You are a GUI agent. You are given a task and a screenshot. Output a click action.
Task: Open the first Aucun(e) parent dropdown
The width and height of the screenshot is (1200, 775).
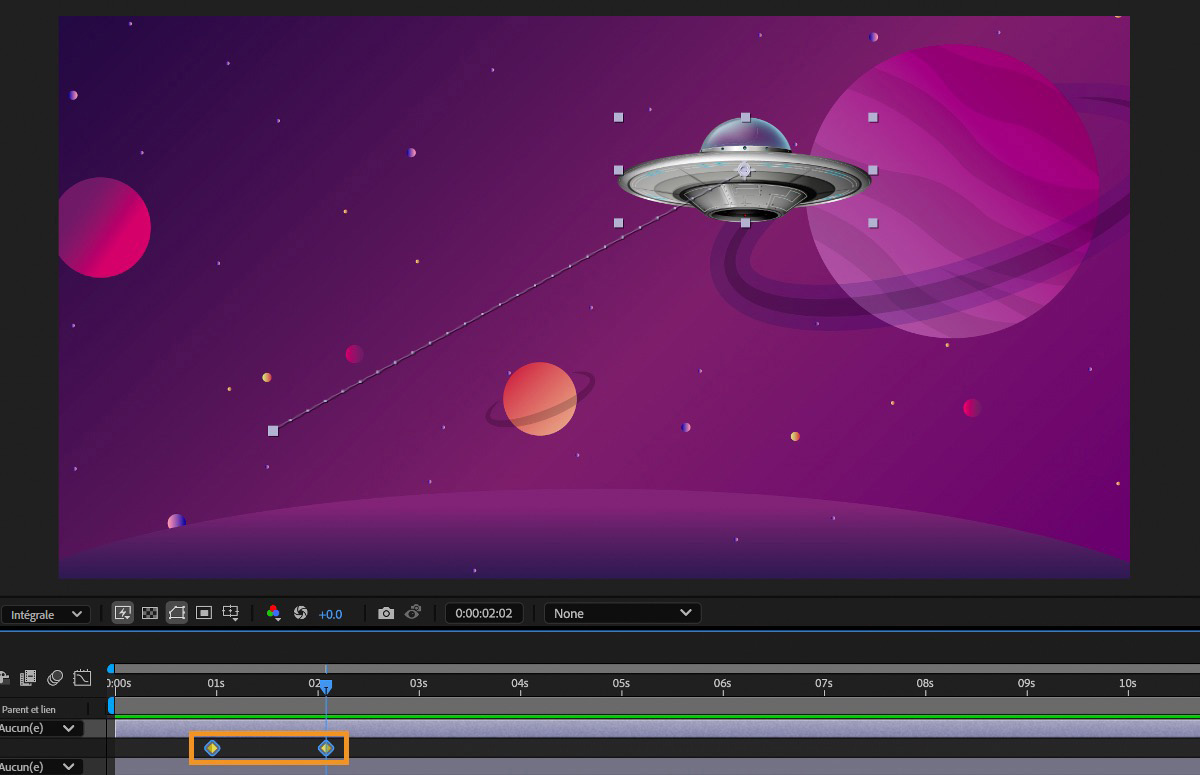[x=40, y=728]
